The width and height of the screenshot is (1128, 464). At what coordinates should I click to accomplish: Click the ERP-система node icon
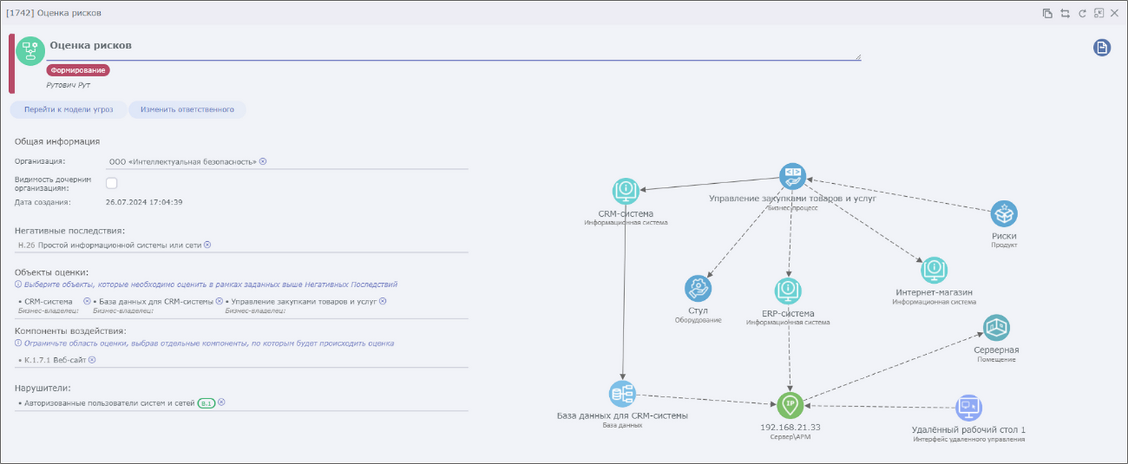pos(789,291)
